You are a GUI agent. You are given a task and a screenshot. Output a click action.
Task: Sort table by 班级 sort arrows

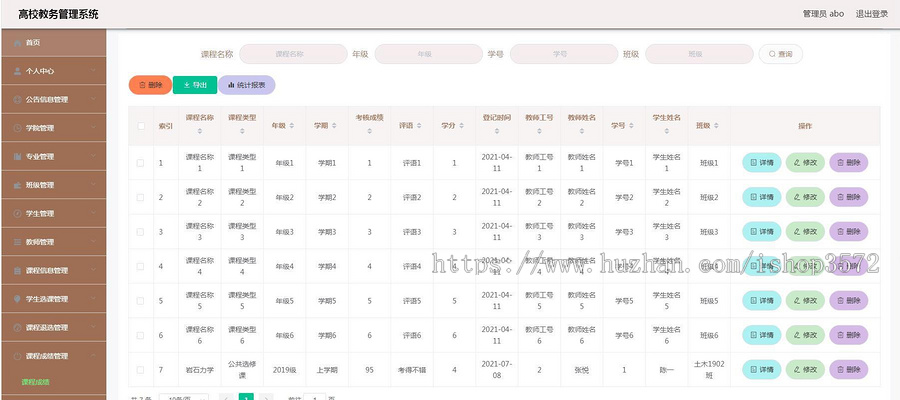click(x=716, y=126)
